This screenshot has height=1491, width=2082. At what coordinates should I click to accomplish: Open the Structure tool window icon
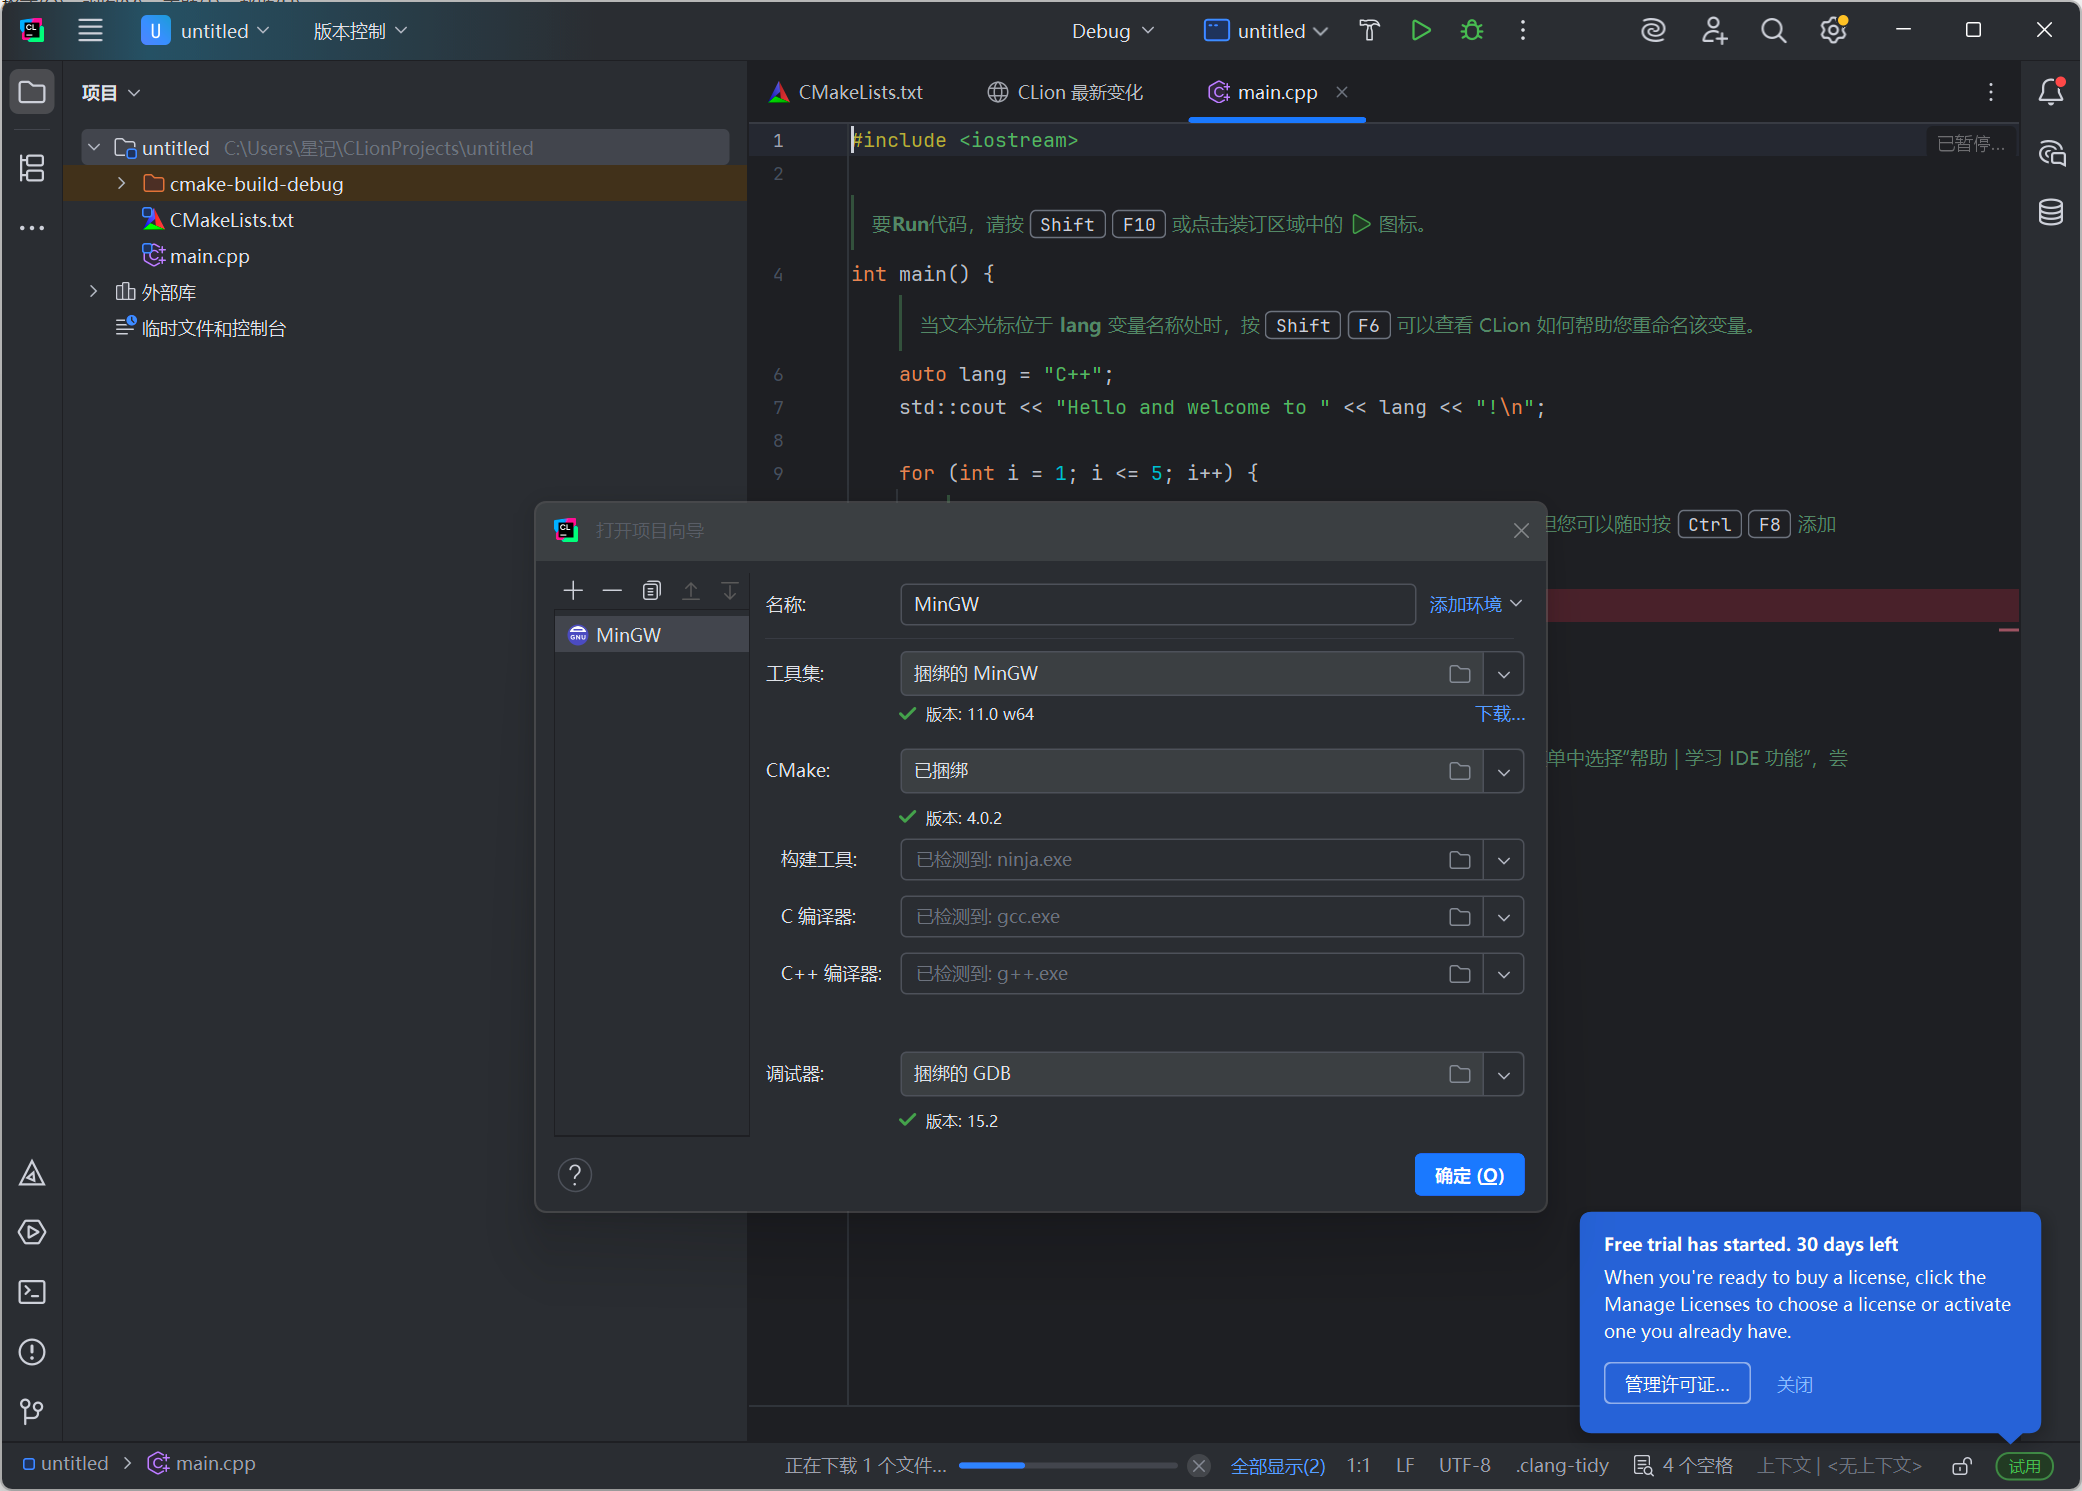pos(32,168)
